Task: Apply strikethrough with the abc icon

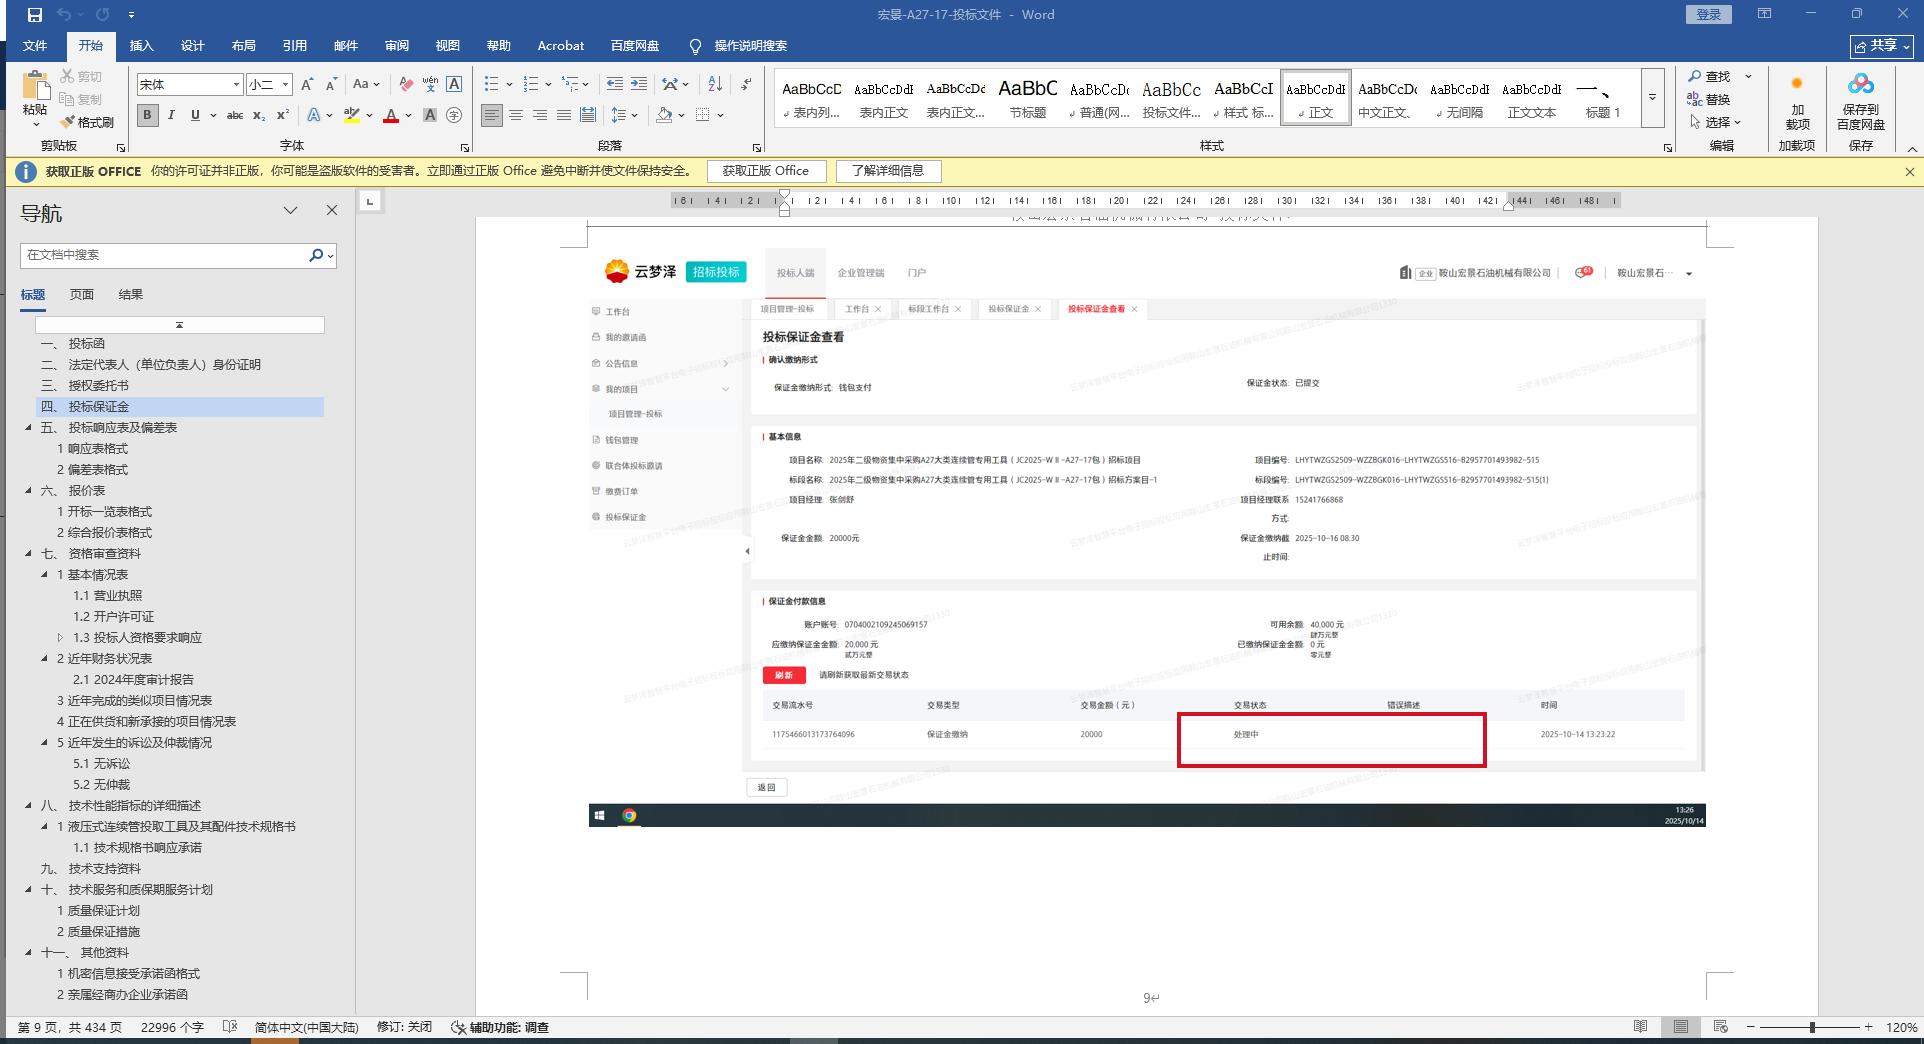Action: click(x=235, y=115)
